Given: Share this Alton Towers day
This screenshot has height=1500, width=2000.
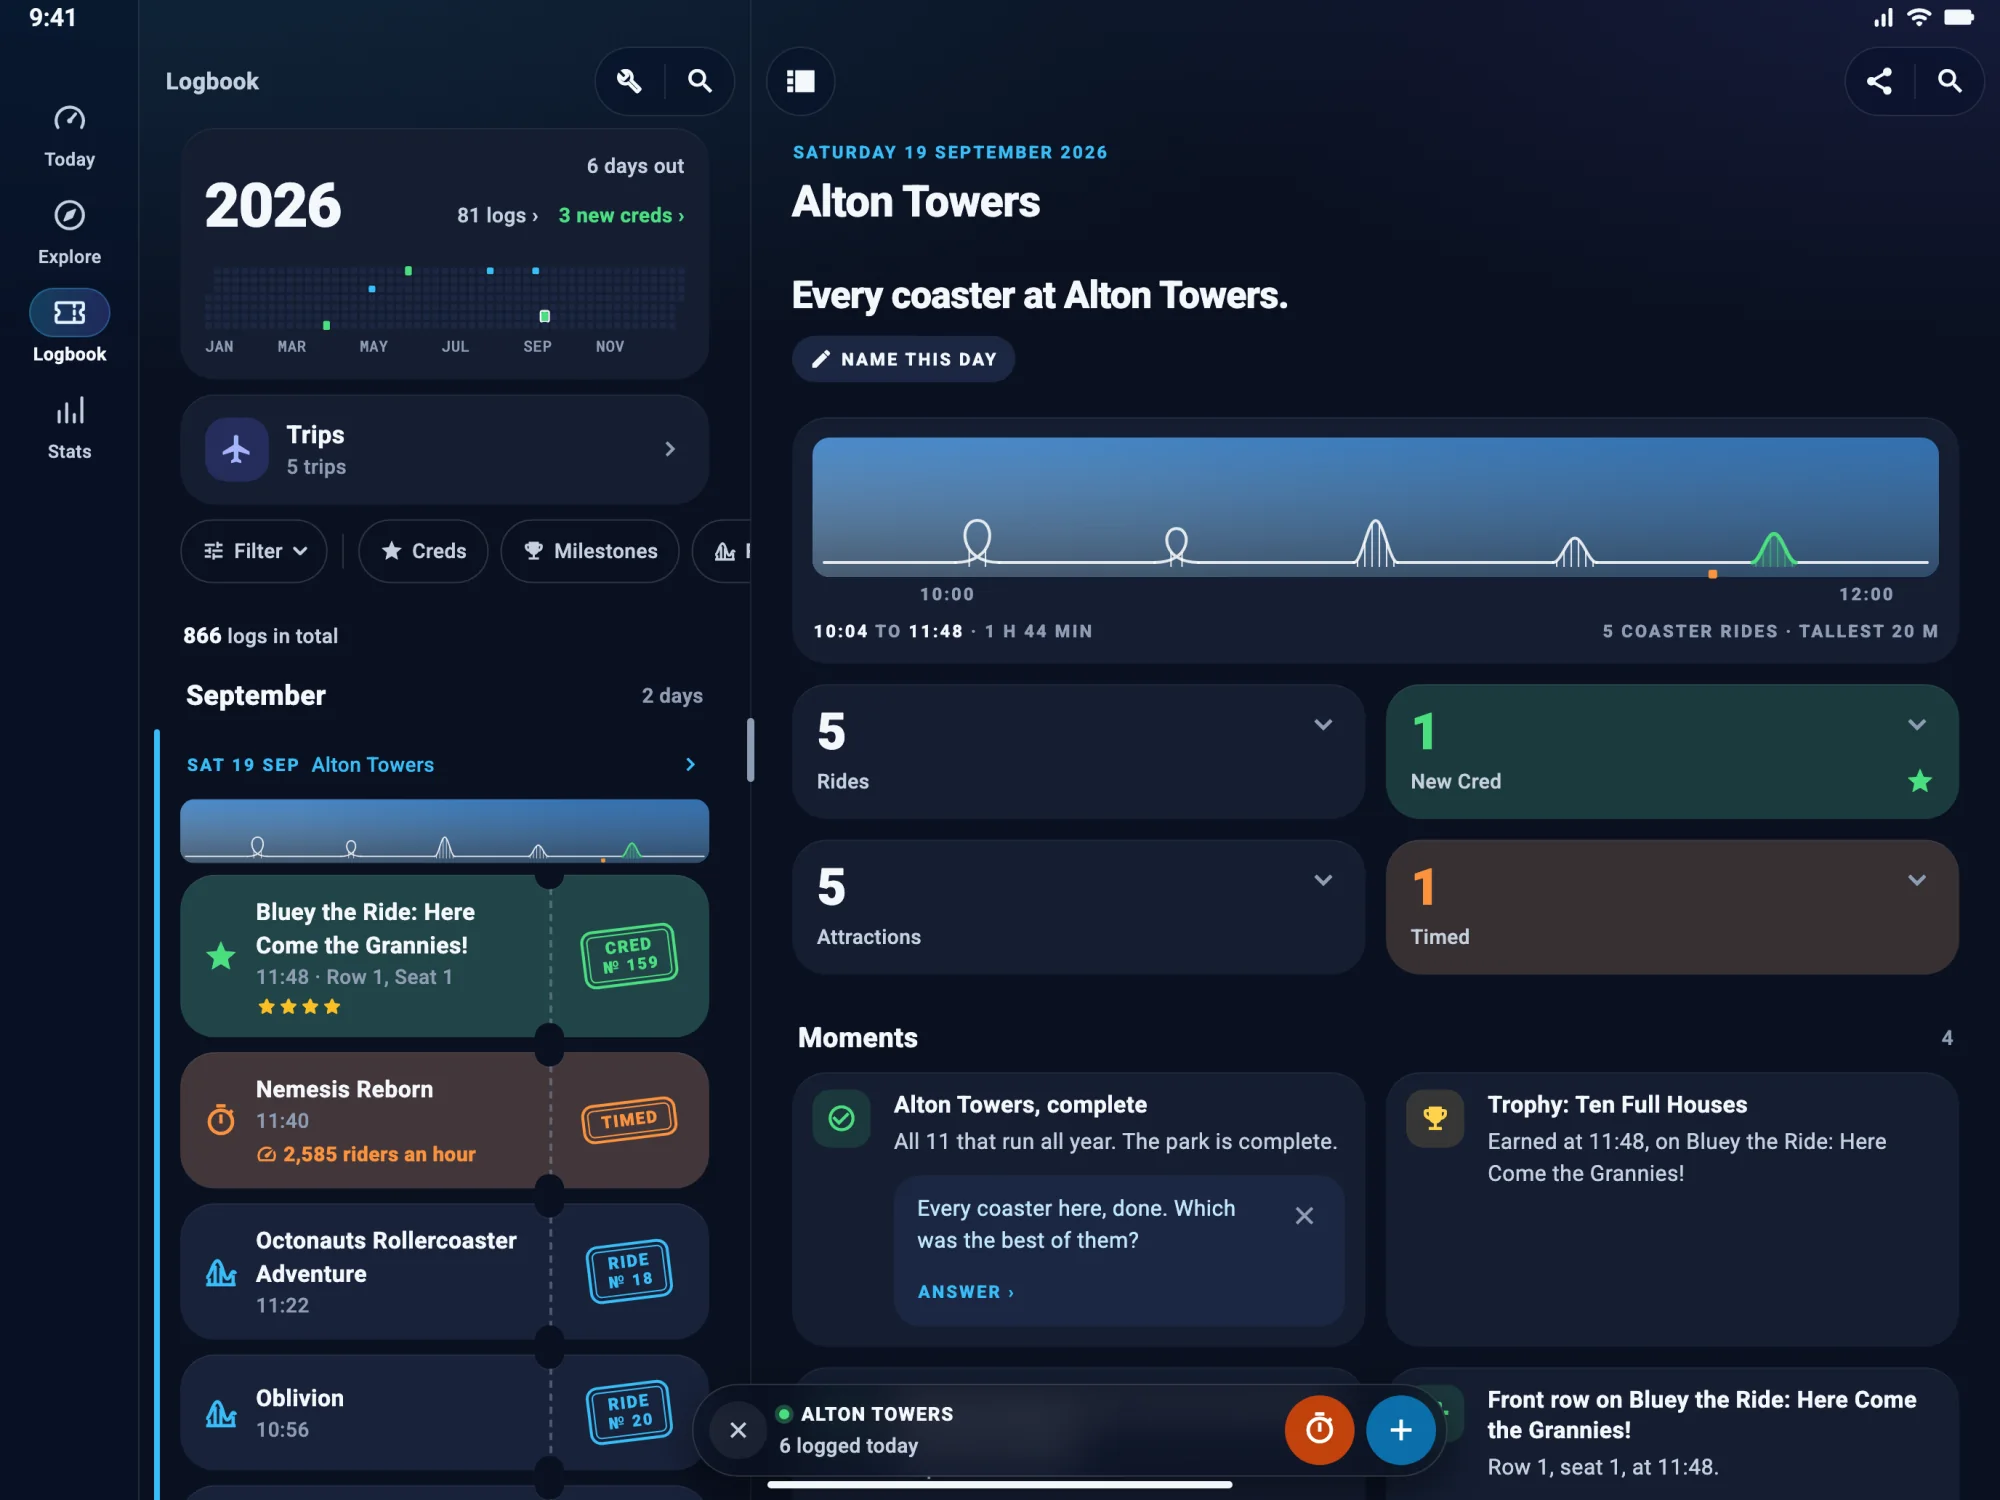Looking at the screenshot, I should [x=1879, y=81].
